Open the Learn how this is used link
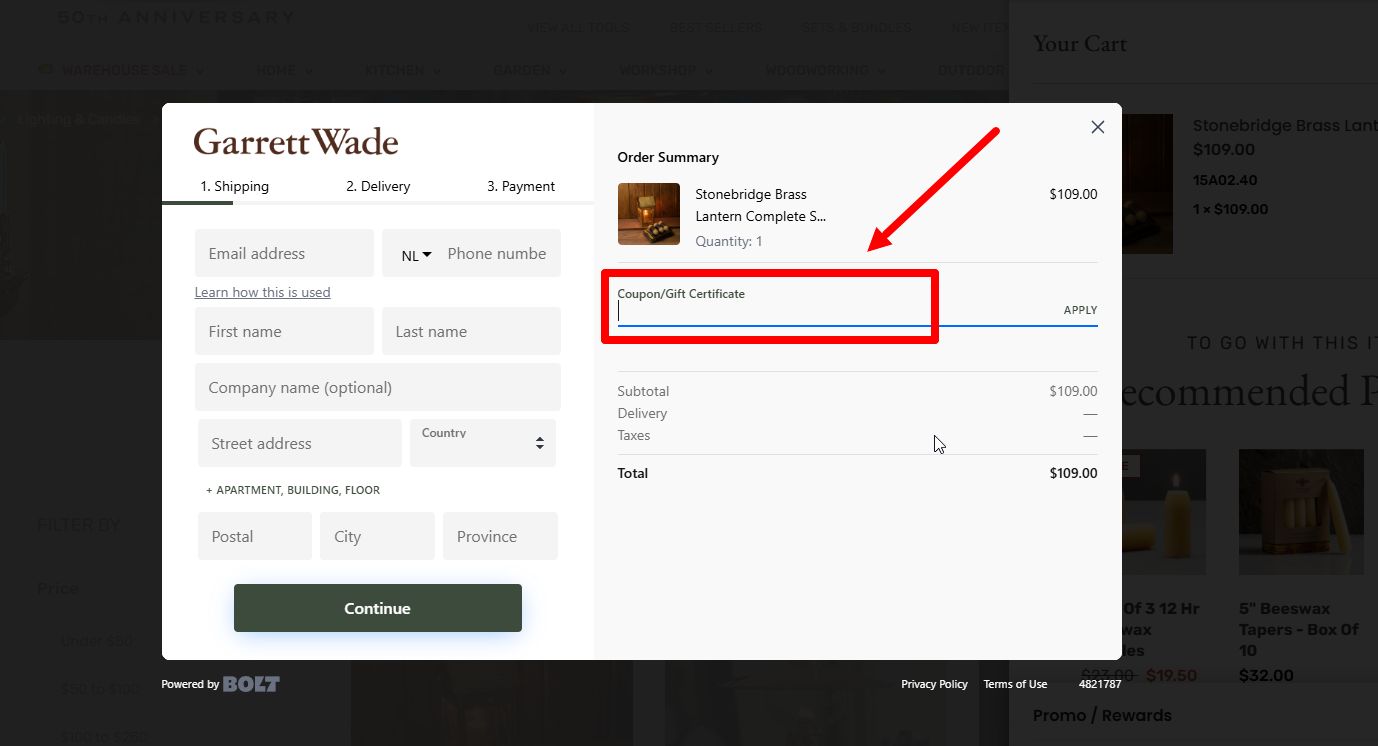The height and width of the screenshot is (746, 1378). 262,292
